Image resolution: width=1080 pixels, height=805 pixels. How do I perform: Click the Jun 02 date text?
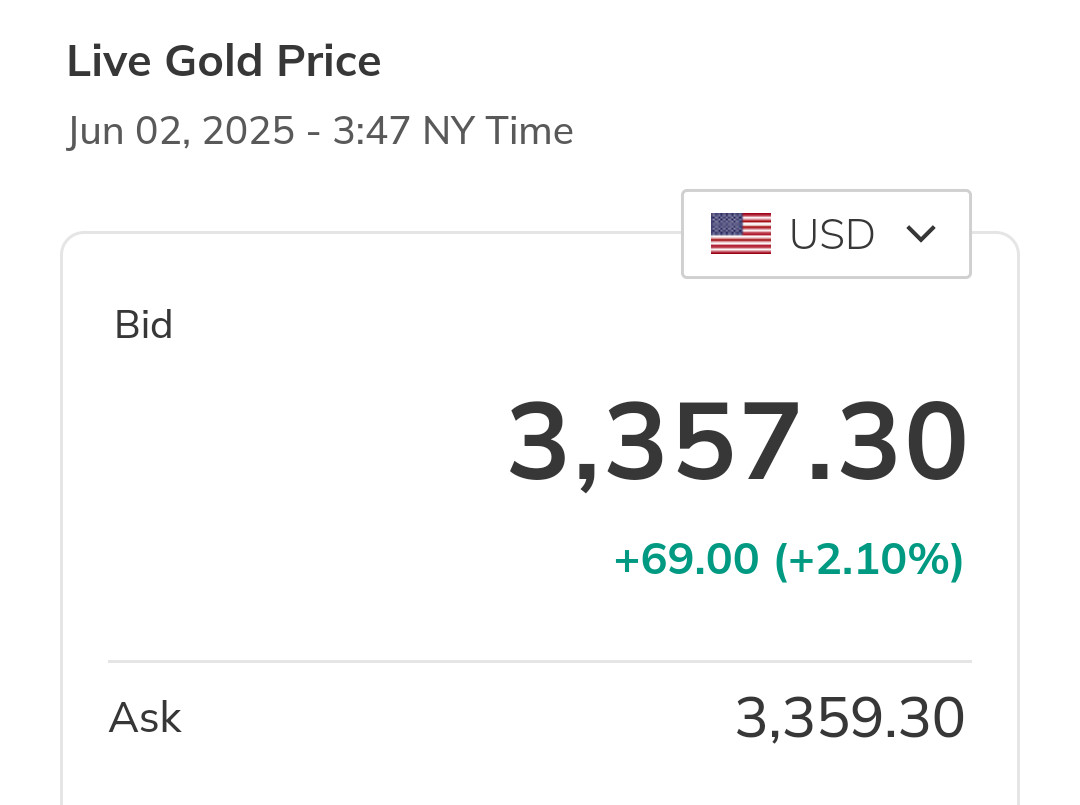[x=127, y=131]
